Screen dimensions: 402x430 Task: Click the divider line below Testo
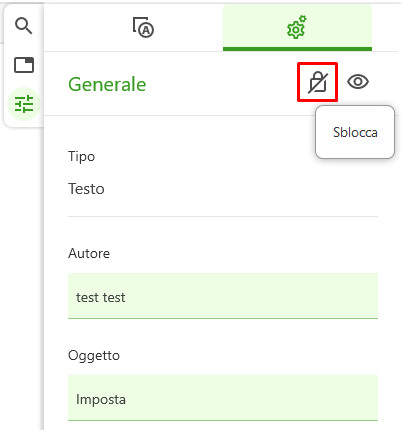point(223,216)
